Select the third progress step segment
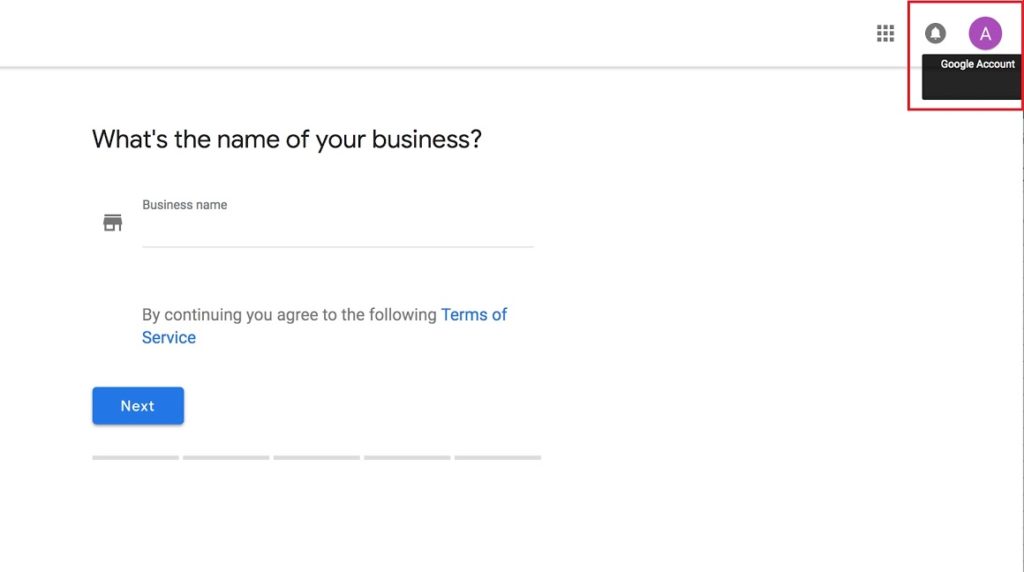 [317, 458]
